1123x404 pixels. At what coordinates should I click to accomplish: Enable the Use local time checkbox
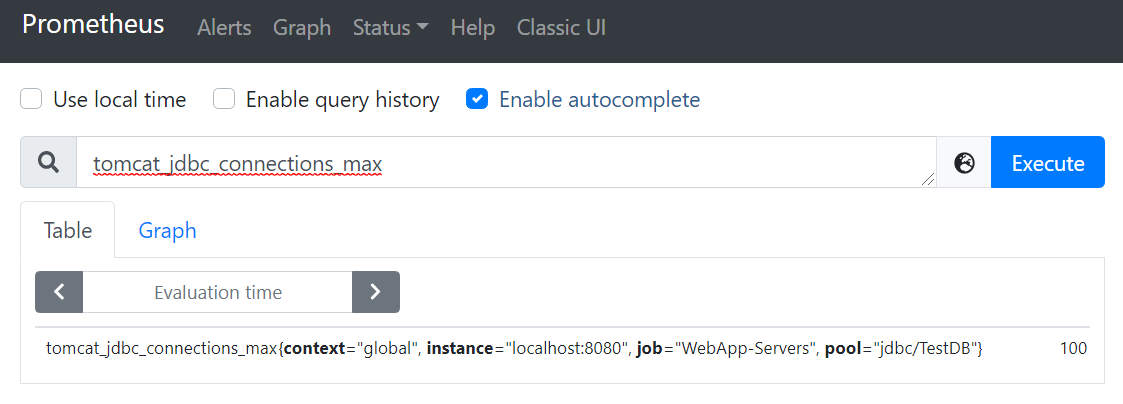31,100
